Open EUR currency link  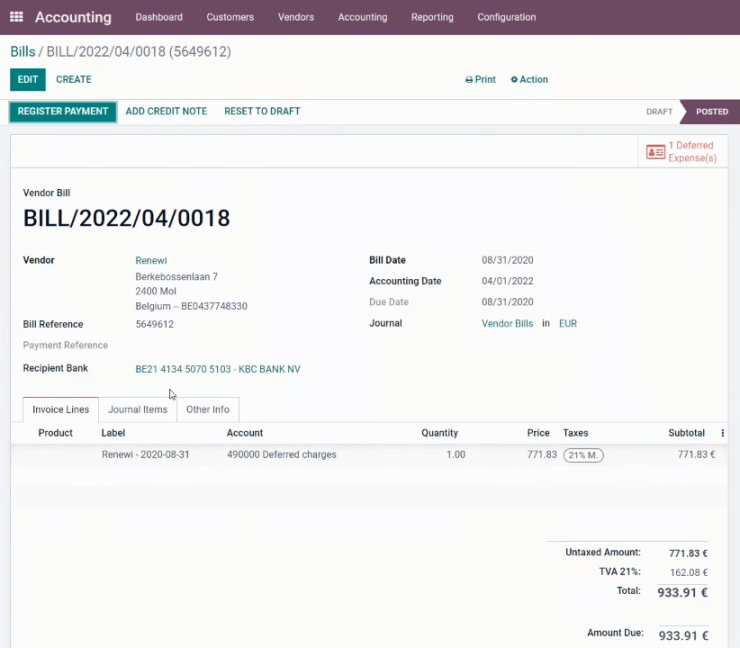(568, 324)
